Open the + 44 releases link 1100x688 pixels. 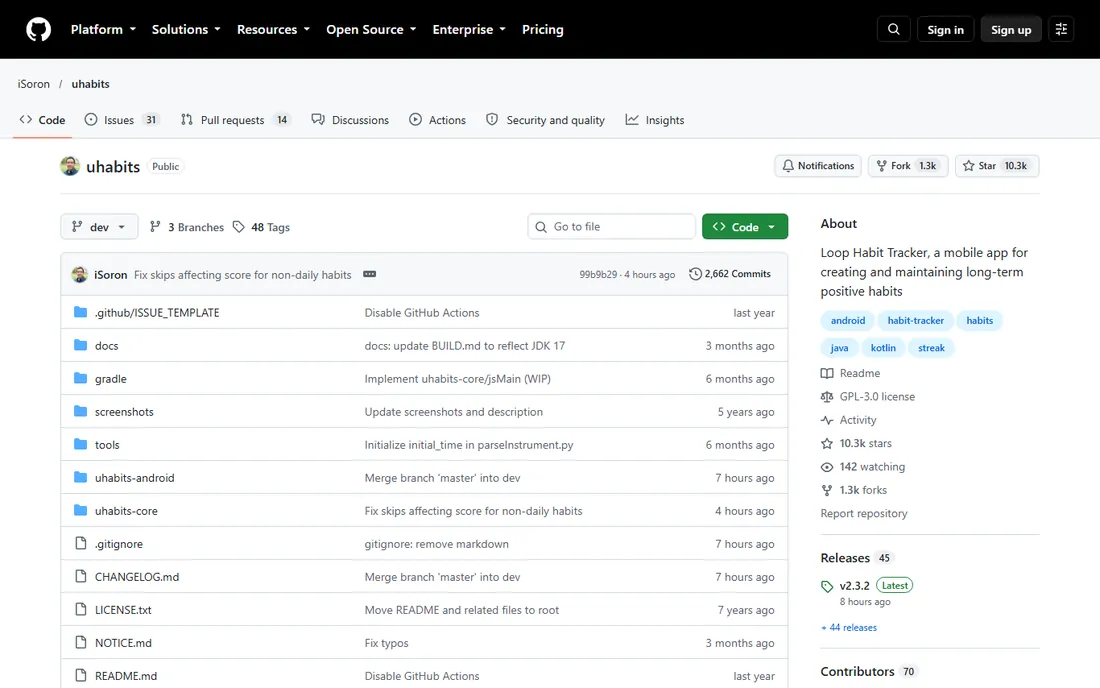[849, 628]
